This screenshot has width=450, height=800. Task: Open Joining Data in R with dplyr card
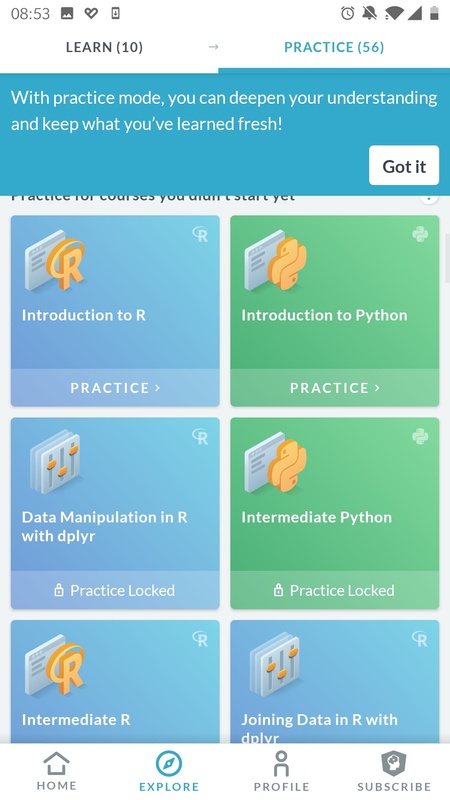tap(335, 682)
